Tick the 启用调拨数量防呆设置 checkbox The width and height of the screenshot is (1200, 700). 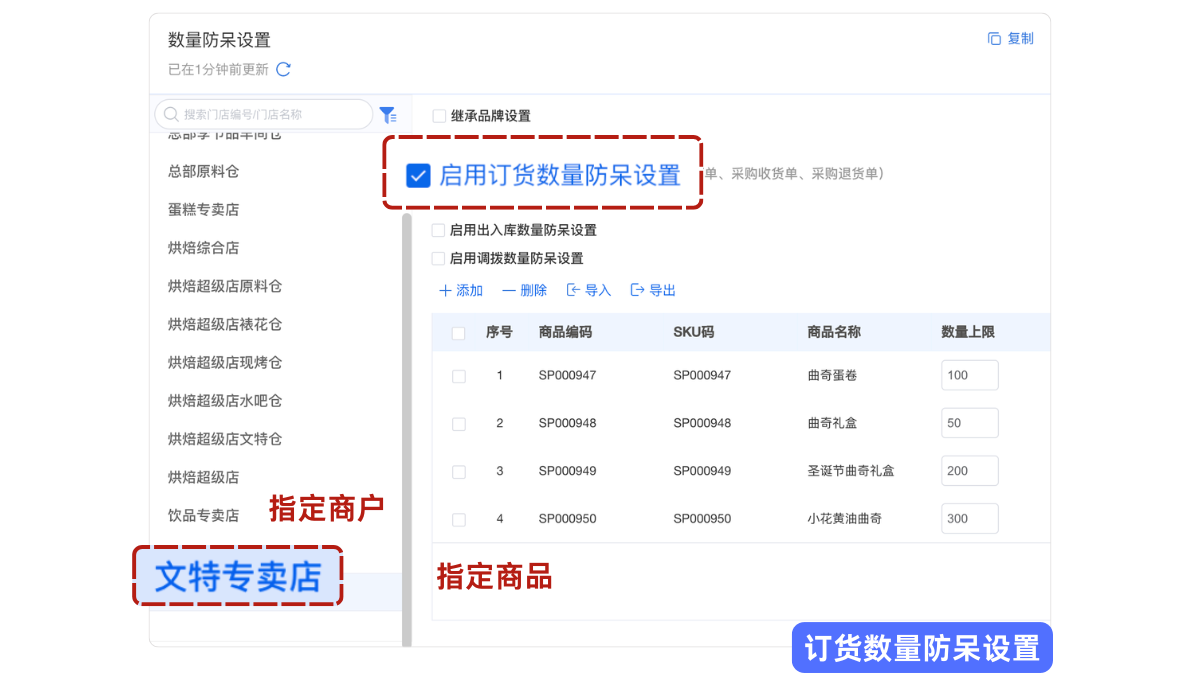coord(438,258)
